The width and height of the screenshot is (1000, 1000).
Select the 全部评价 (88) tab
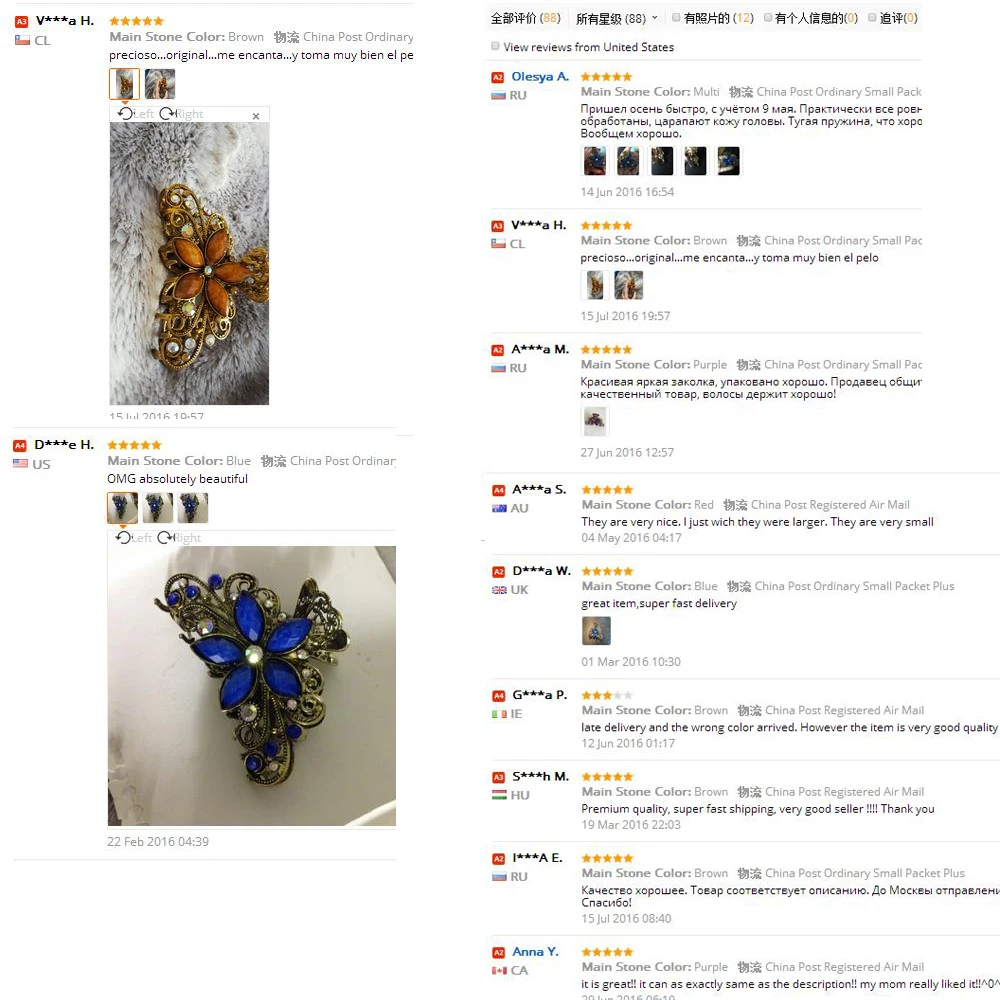[x=526, y=18]
